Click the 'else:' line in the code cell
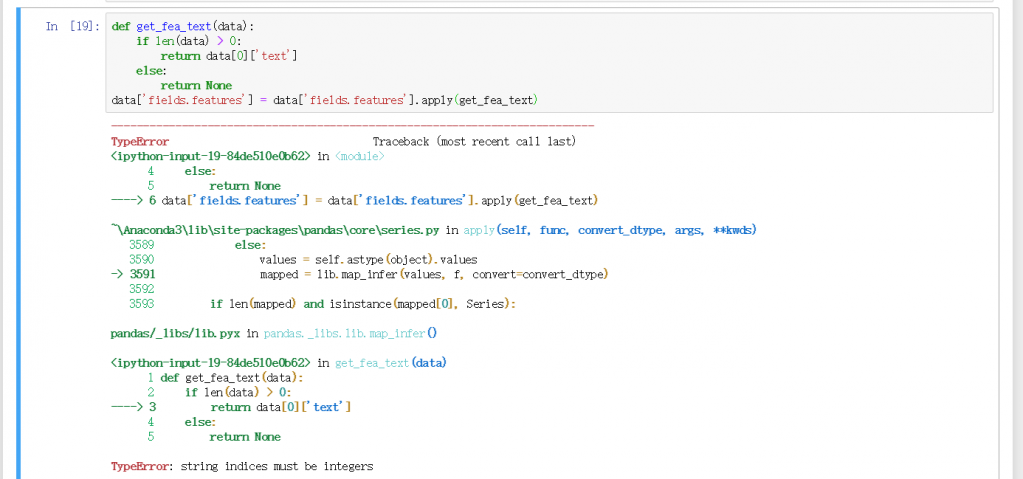This screenshot has height=479, width=1023. pos(152,71)
